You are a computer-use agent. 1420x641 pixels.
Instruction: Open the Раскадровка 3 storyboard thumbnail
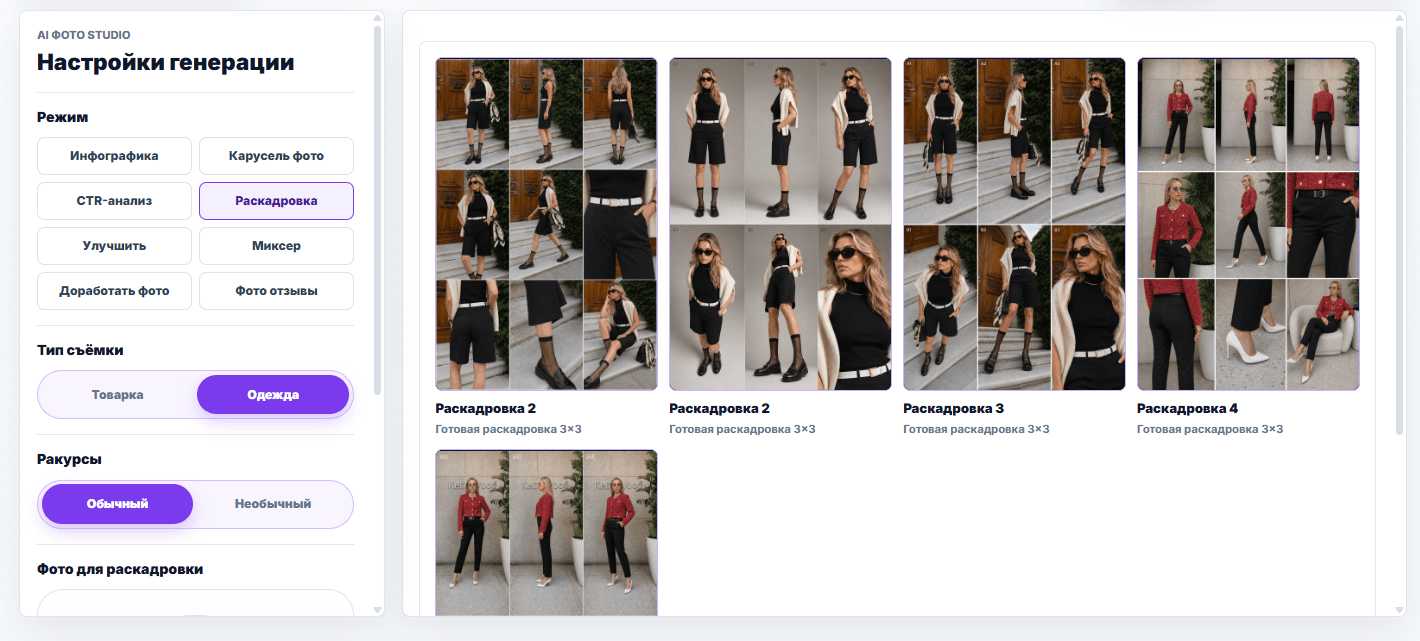click(x=1014, y=224)
